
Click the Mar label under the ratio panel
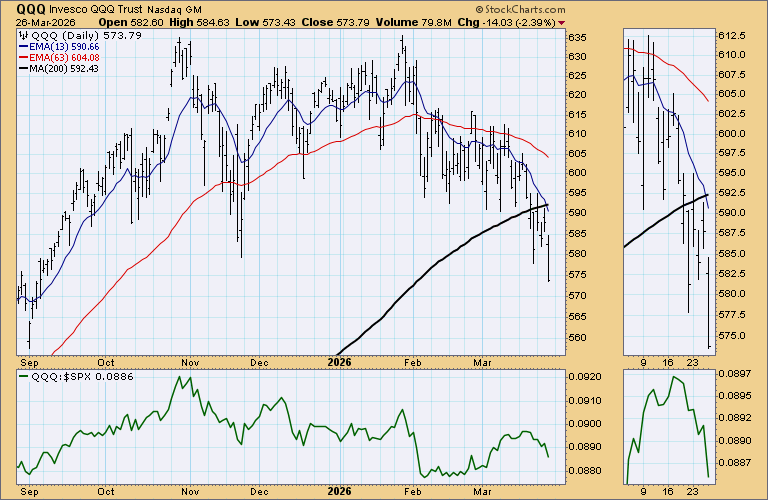click(482, 491)
